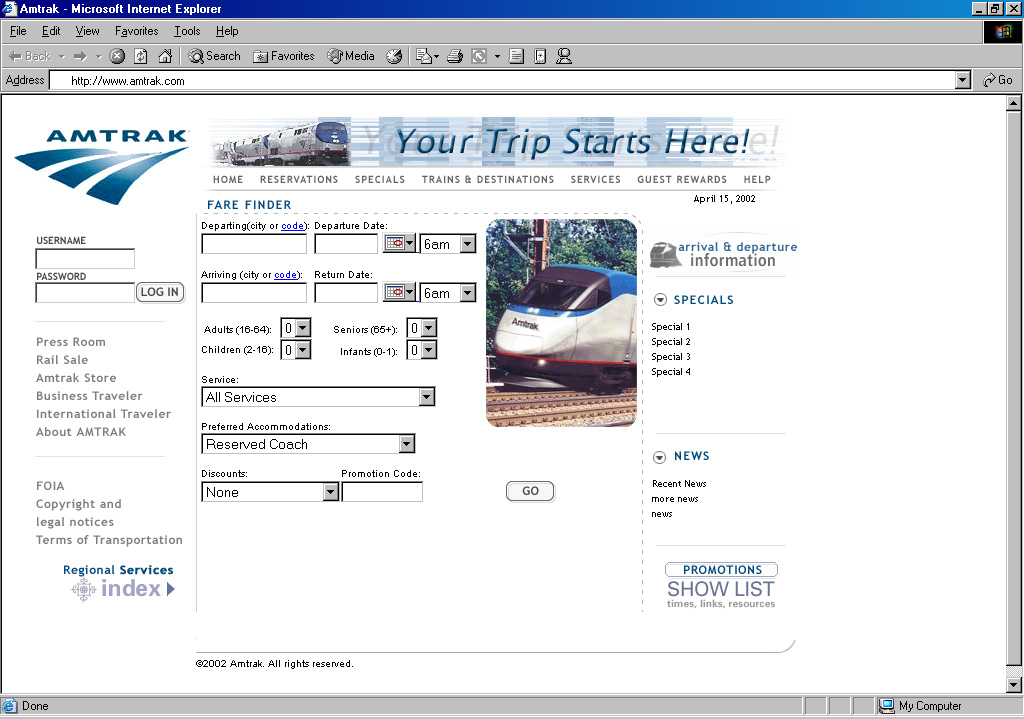Go to TRAINS & DESTINATIONS in site navigation
The height and width of the screenshot is (719, 1024).
click(x=488, y=180)
